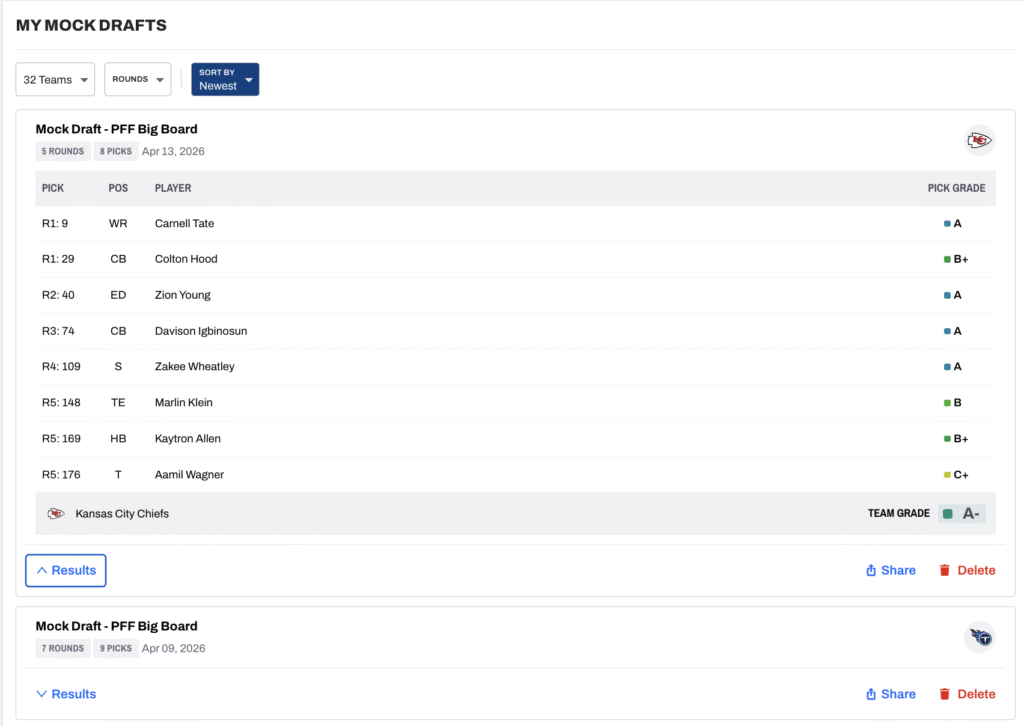The height and width of the screenshot is (726, 1024).
Task: Open the Rounds filter dropdown
Action: click(137, 80)
